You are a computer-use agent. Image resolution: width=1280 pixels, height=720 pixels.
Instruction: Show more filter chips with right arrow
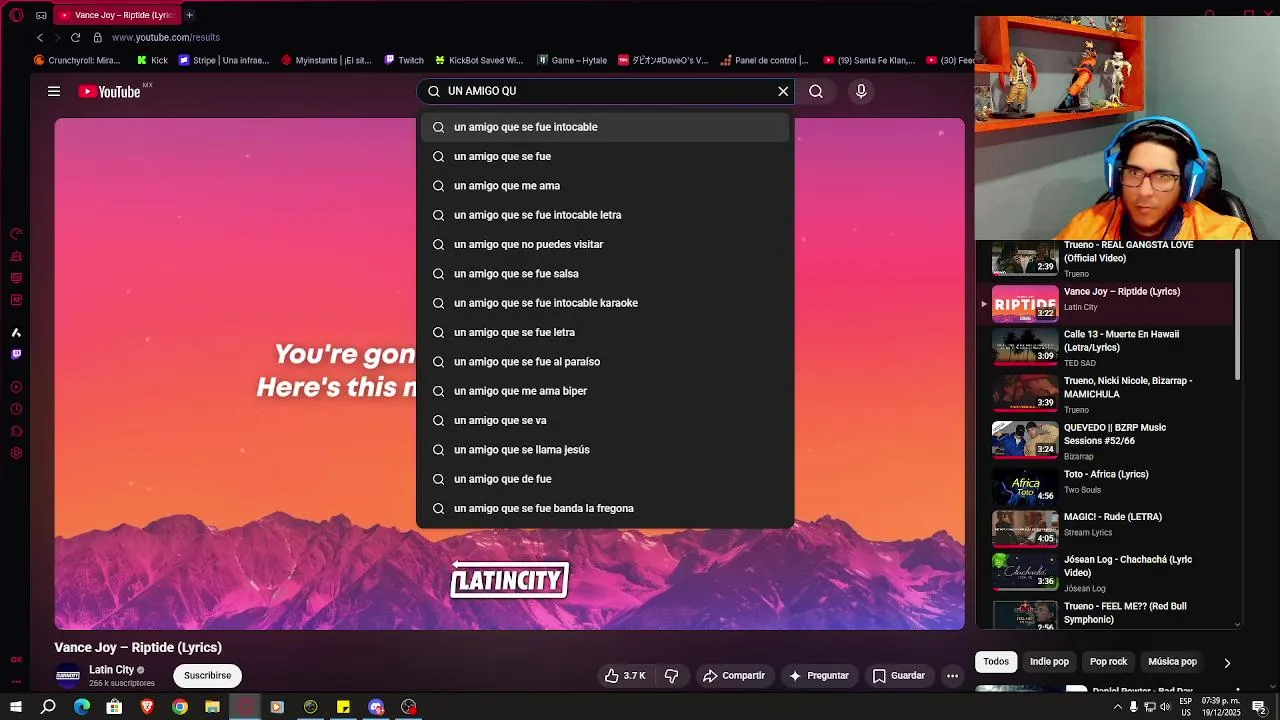point(1227,662)
